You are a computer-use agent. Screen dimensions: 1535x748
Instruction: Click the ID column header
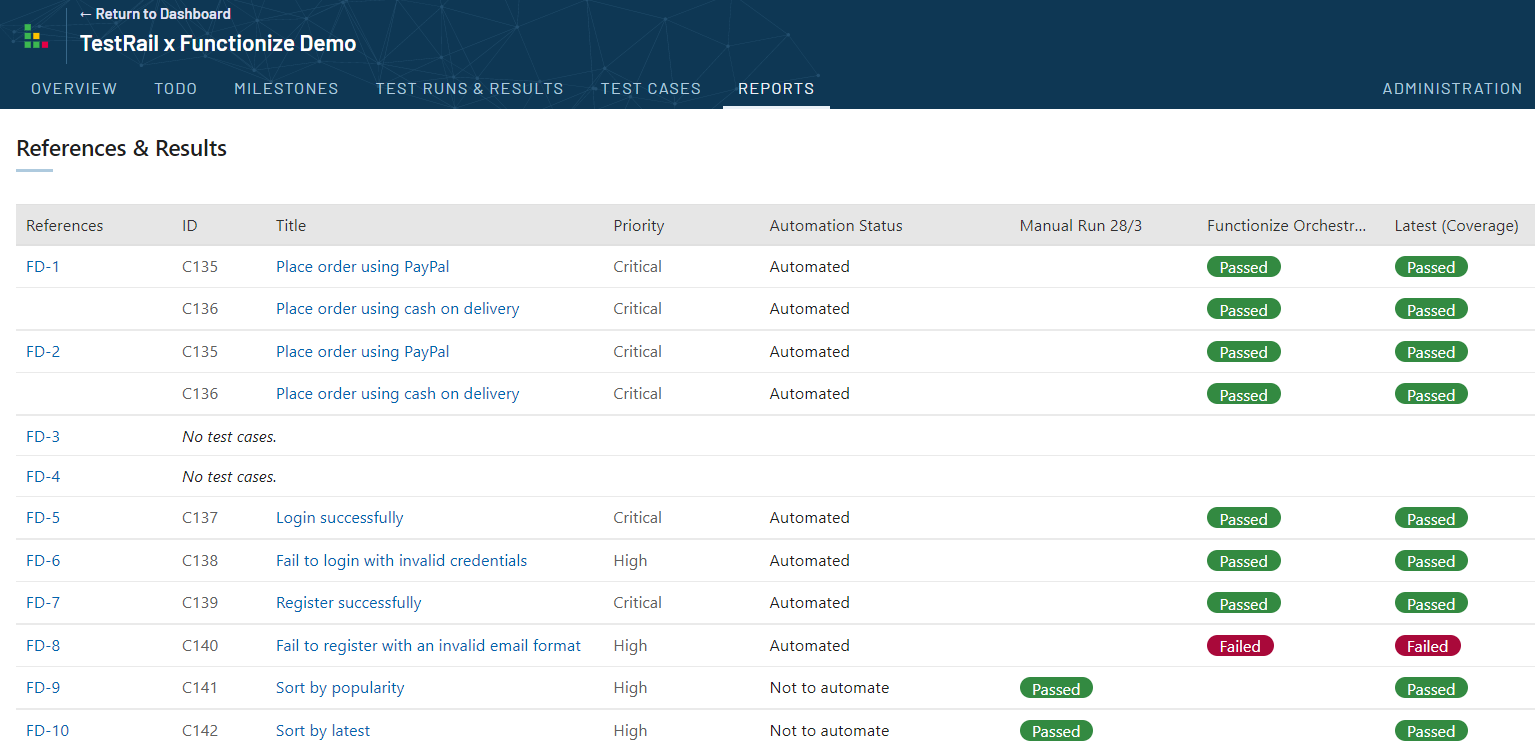click(190, 226)
